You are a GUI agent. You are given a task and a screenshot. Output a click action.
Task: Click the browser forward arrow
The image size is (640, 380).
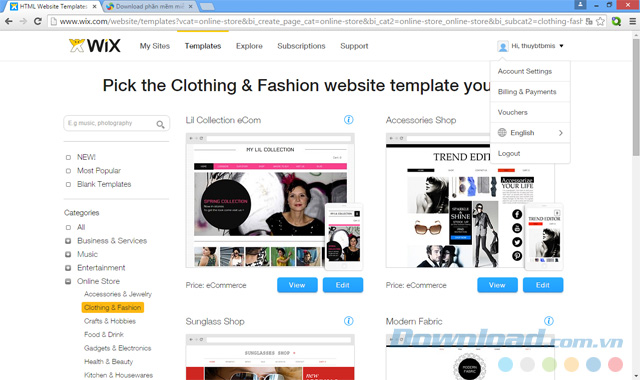coord(23,21)
